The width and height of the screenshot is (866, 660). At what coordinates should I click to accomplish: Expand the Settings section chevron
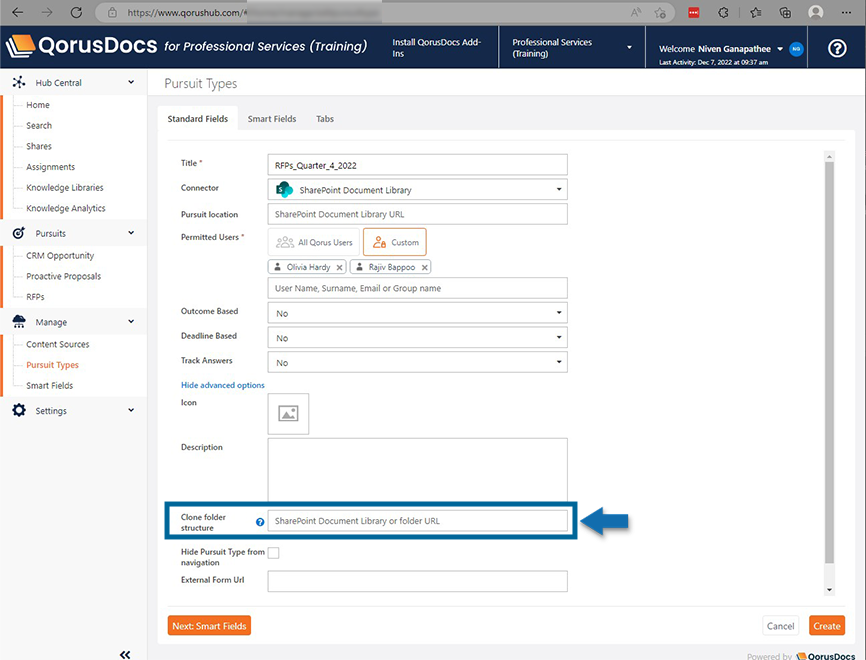point(131,410)
